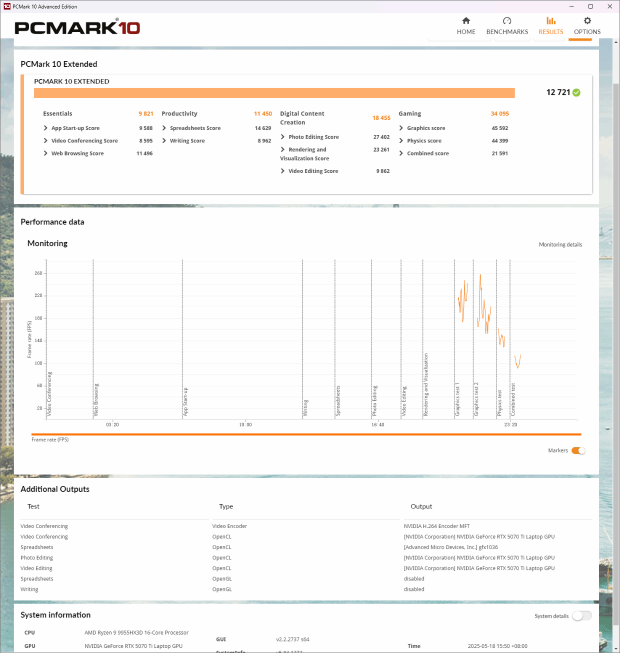Maximize the PCMark 10 window

[590, 6]
